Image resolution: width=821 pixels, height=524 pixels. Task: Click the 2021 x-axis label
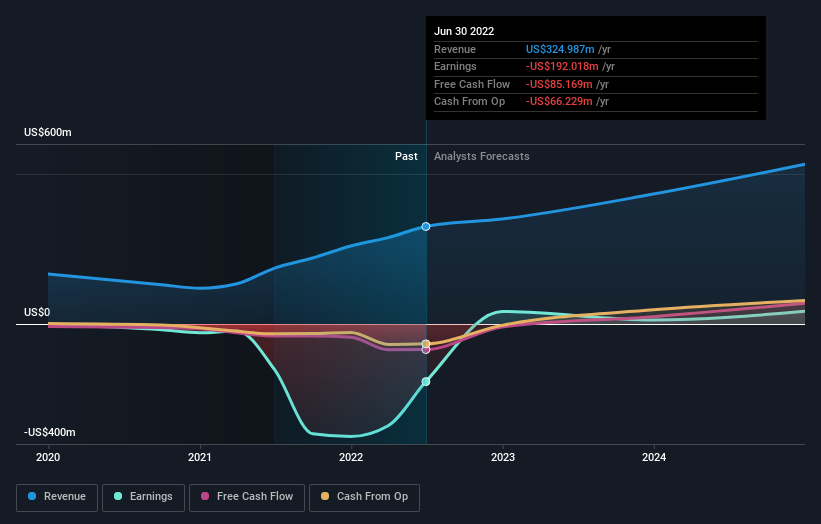pyautogui.click(x=199, y=457)
